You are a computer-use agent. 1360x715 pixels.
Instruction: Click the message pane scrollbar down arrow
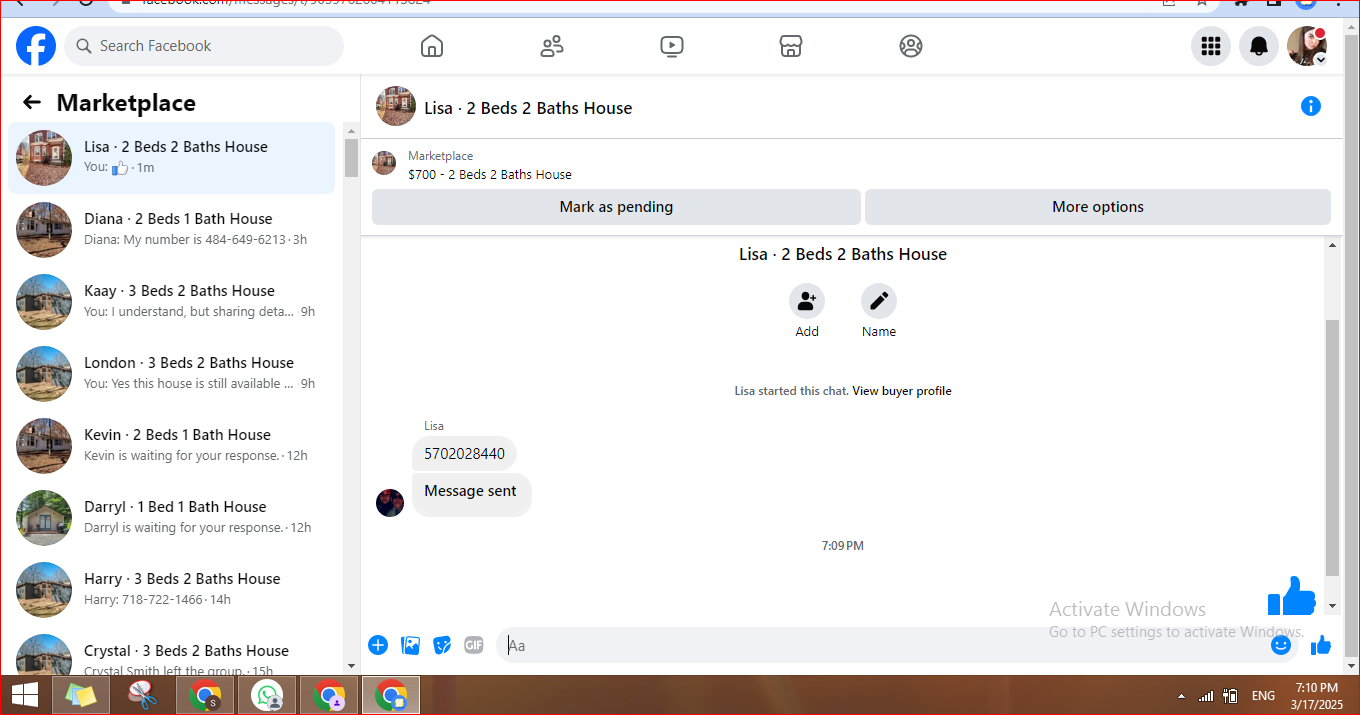[x=1332, y=606]
